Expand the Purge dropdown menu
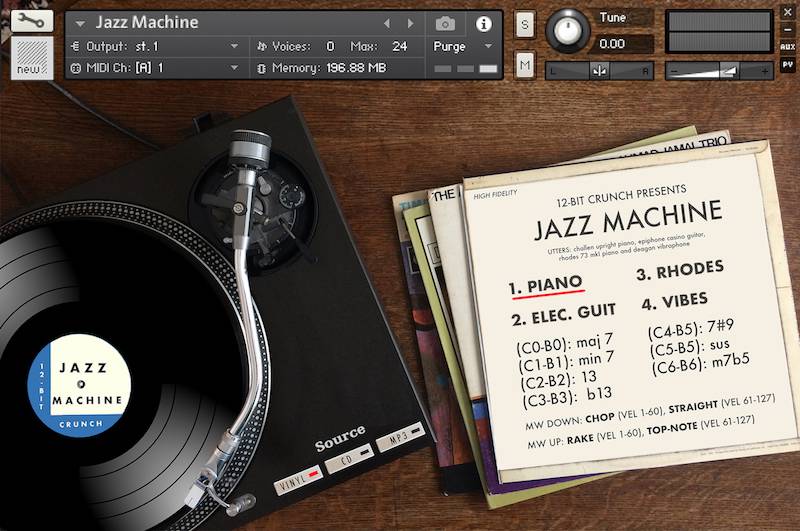Viewport: 800px width, 531px height. pyautogui.click(x=462, y=46)
